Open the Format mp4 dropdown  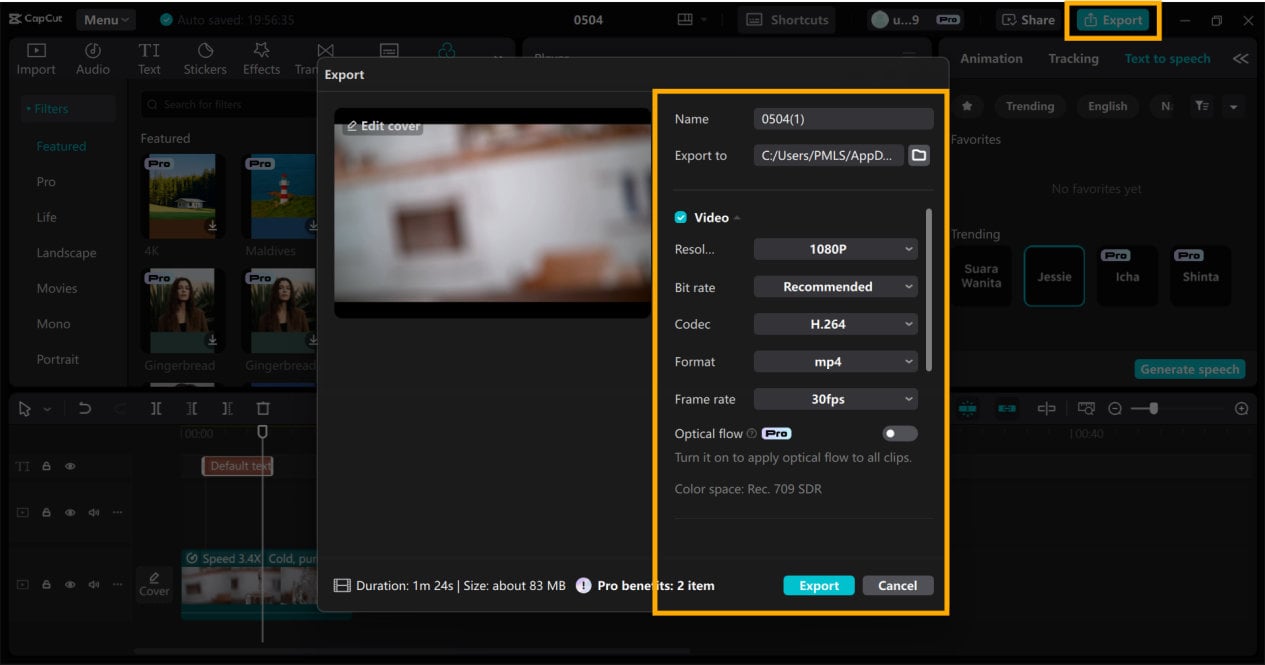point(836,362)
